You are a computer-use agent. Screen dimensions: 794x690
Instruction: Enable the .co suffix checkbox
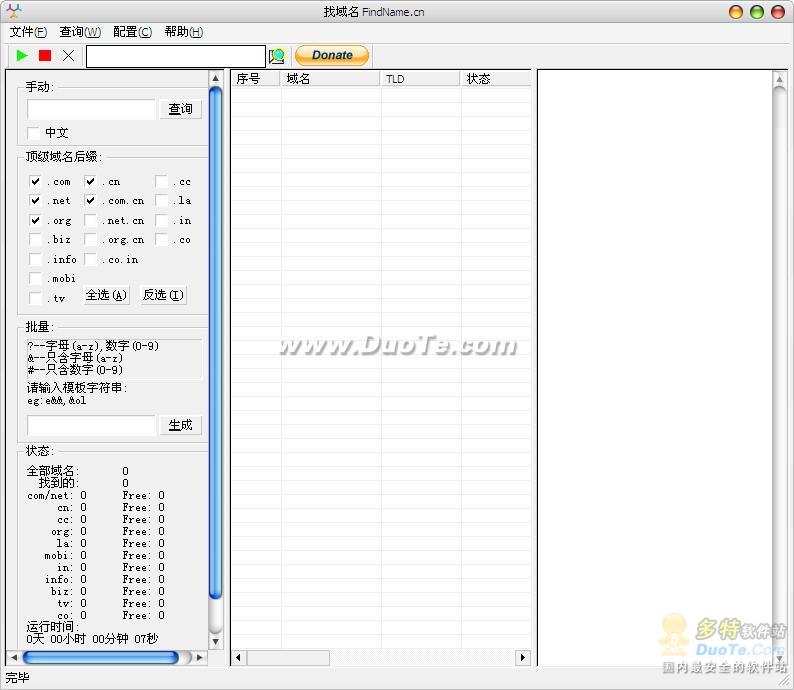tap(162, 239)
